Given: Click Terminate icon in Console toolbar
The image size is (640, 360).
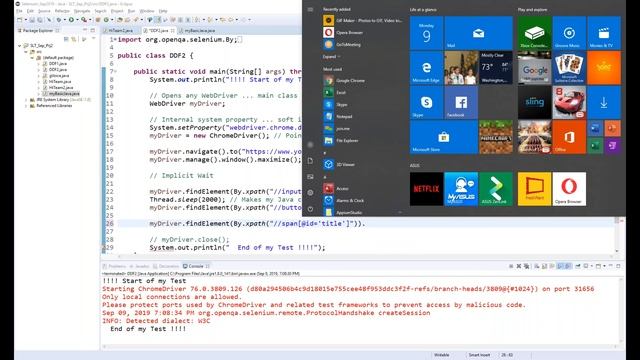Looking at the screenshot, I should [x=511, y=266].
